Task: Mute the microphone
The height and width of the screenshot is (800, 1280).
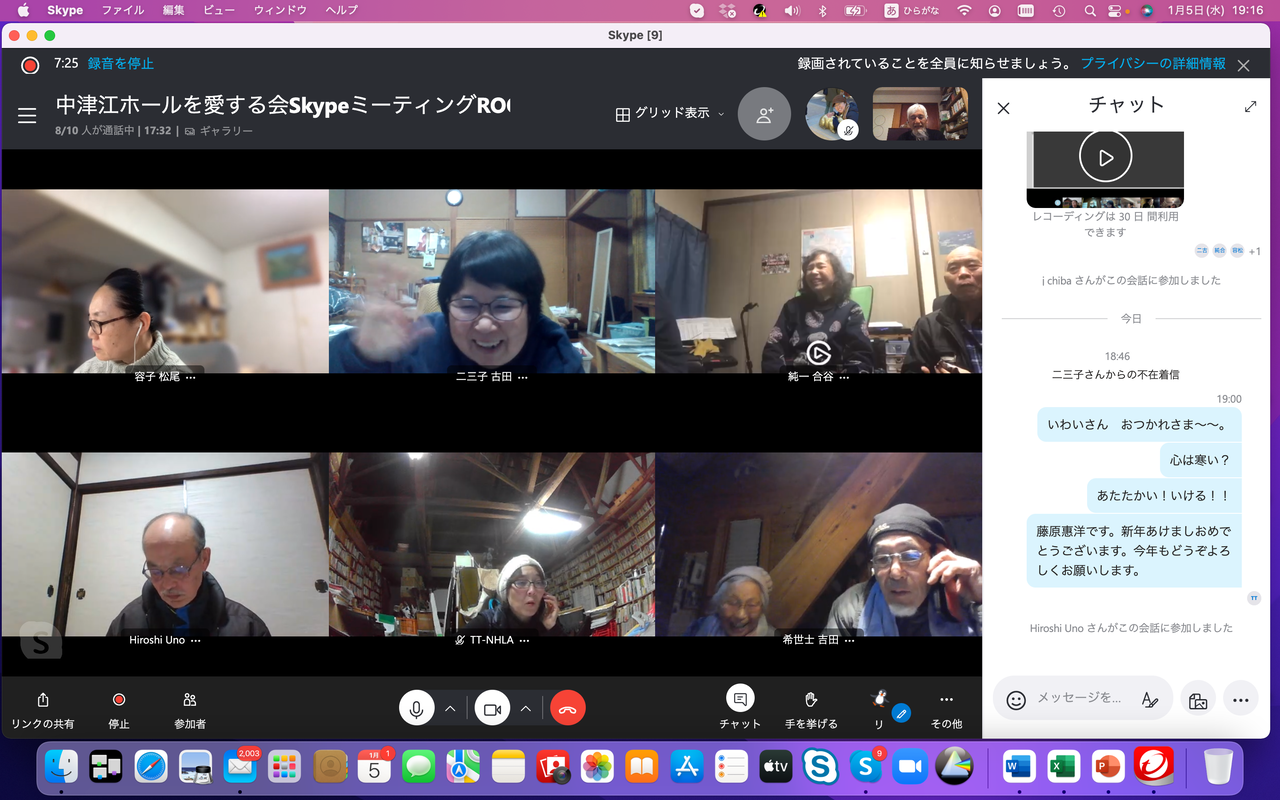Action: coord(417,708)
